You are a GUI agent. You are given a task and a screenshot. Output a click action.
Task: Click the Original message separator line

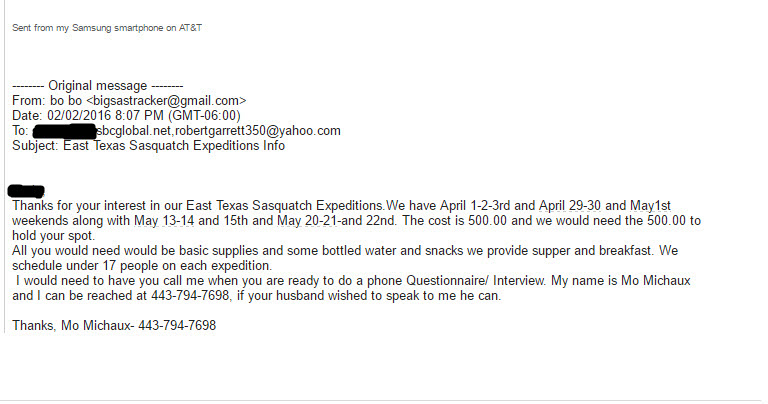tap(94, 86)
